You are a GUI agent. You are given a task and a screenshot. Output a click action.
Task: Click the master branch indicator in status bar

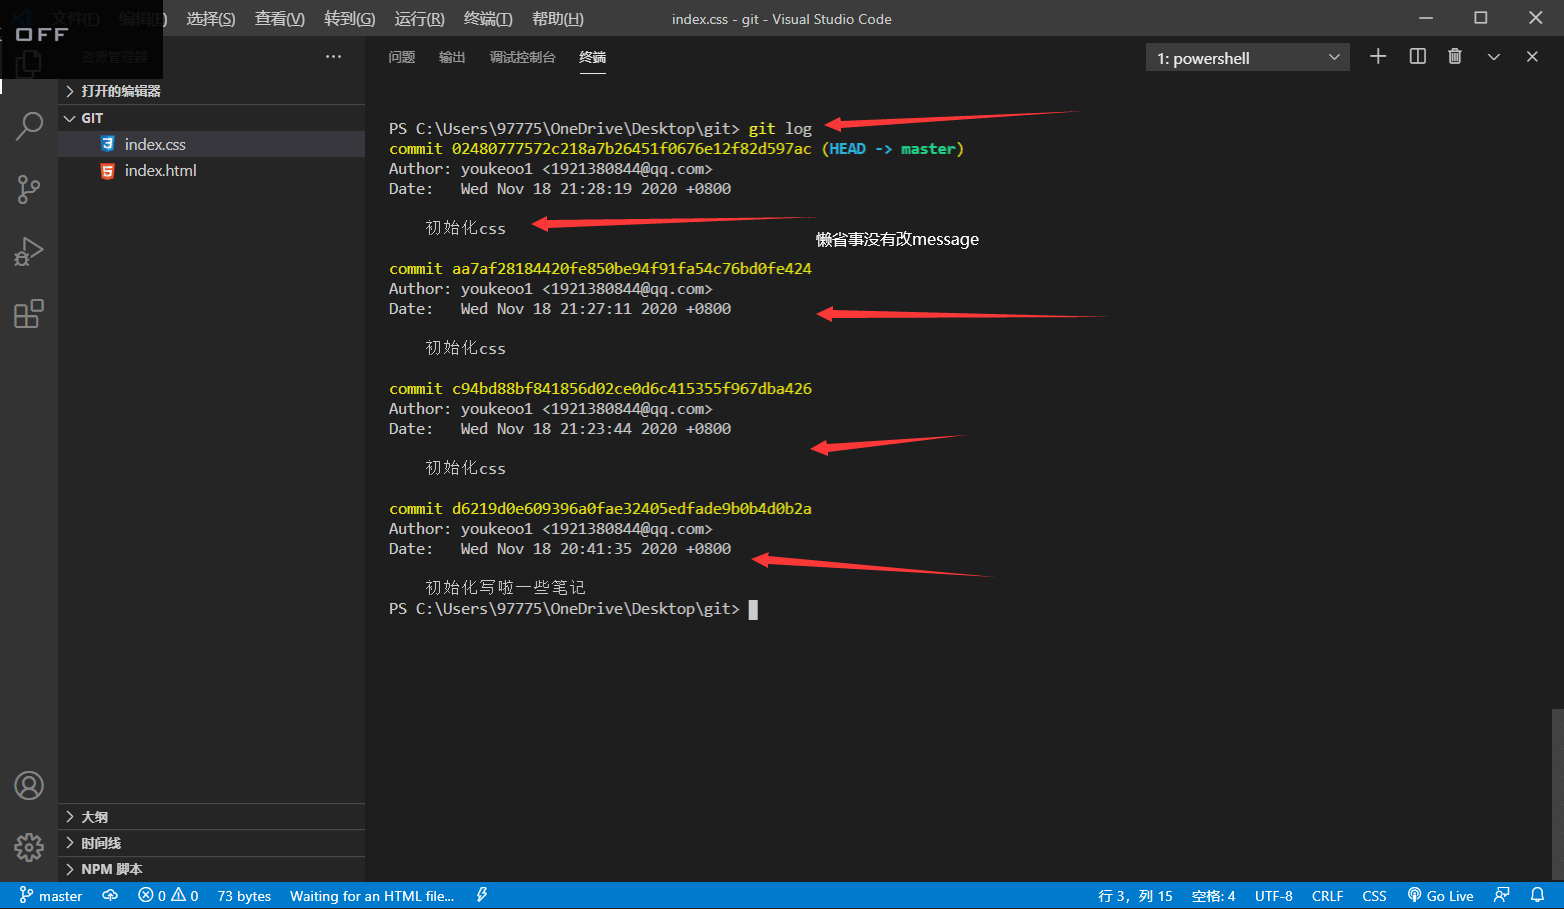tap(51, 896)
